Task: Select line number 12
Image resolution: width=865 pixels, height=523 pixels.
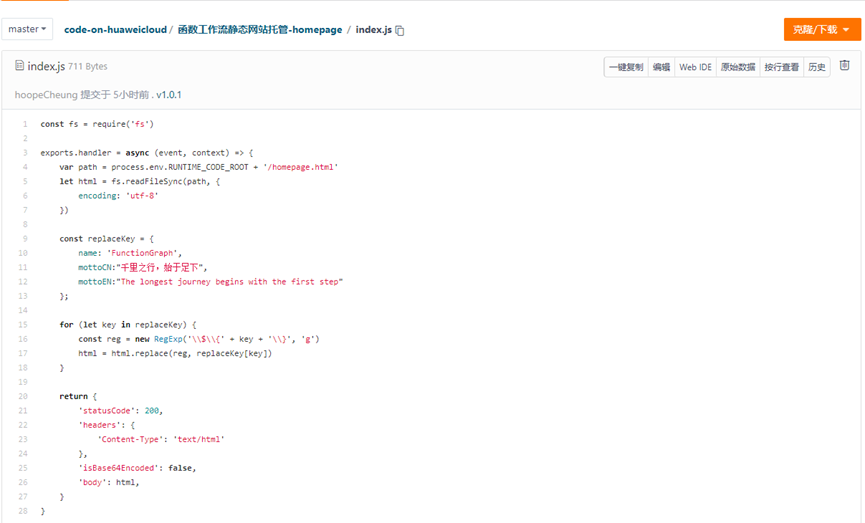Action: [x=23, y=282]
